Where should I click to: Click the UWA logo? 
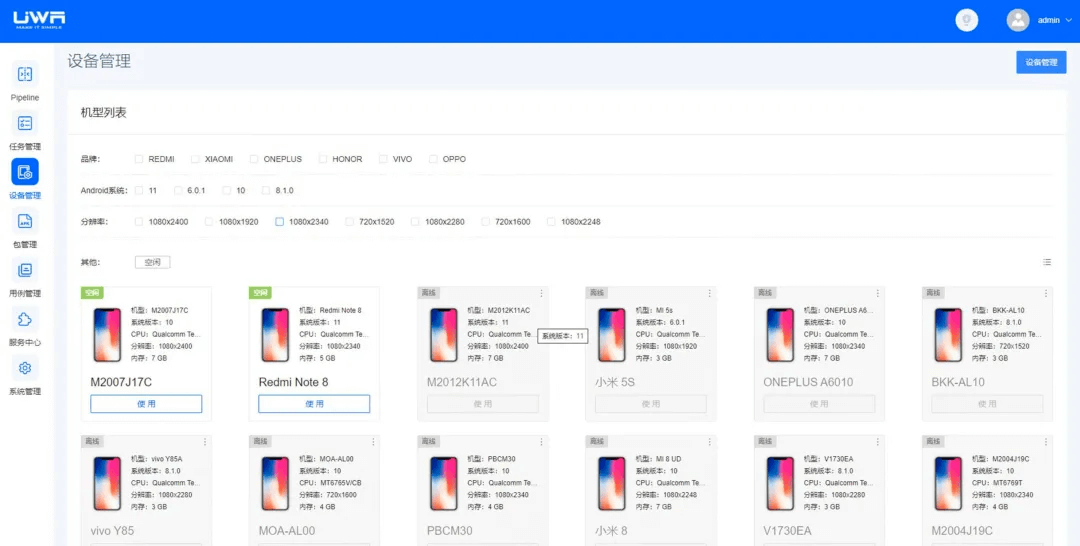(x=39, y=20)
